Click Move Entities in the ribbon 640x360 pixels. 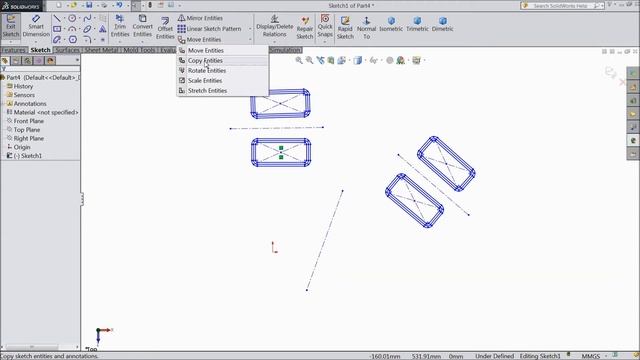coord(200,40)
